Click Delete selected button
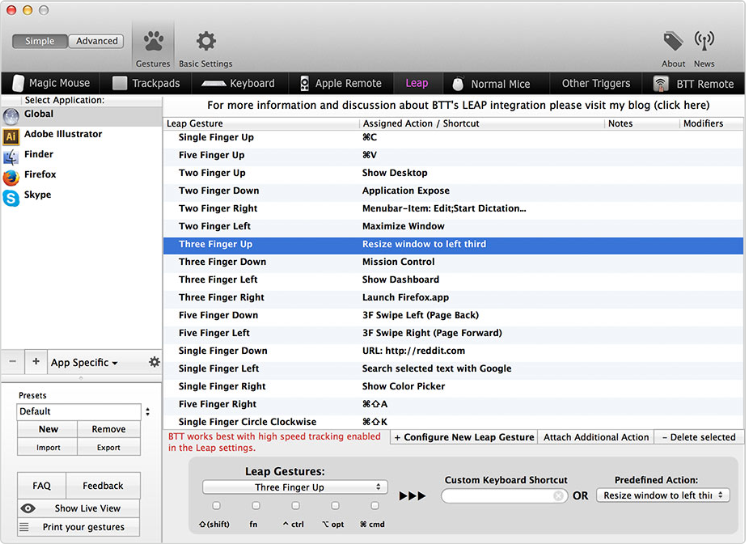Screen dimensions: 746x544 point(699,437)
